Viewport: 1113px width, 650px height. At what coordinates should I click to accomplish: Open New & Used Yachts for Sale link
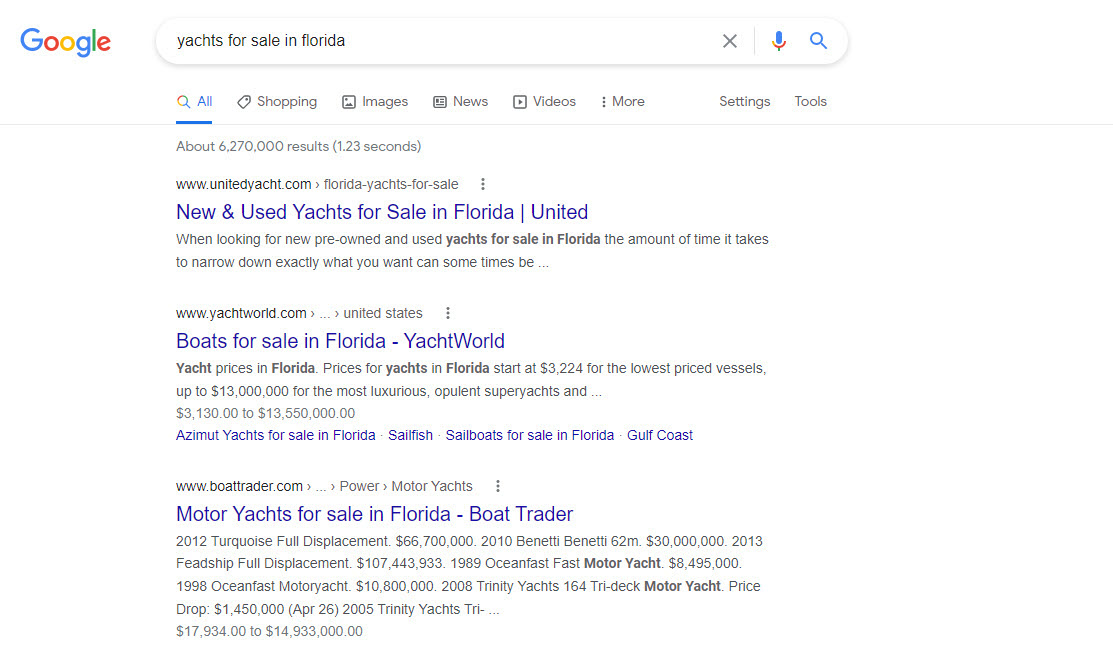pyautogui.click(x=382, y=212)
